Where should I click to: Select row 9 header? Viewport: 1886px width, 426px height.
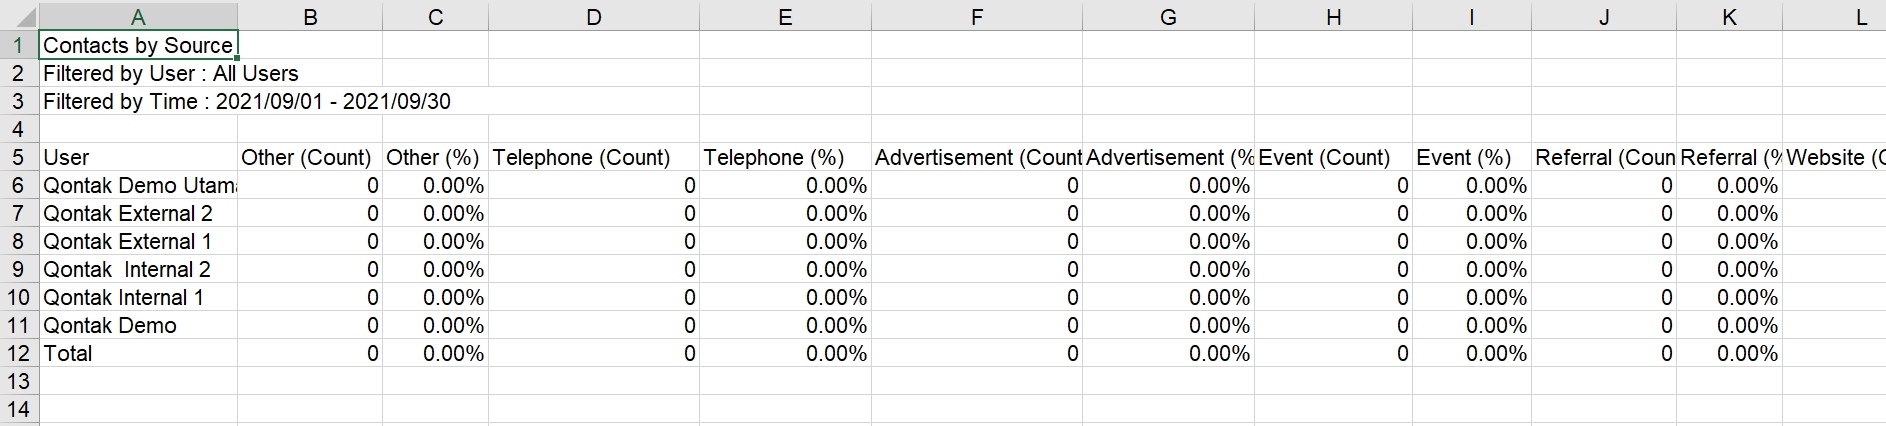pyautogui.click(x=18, y=270)
